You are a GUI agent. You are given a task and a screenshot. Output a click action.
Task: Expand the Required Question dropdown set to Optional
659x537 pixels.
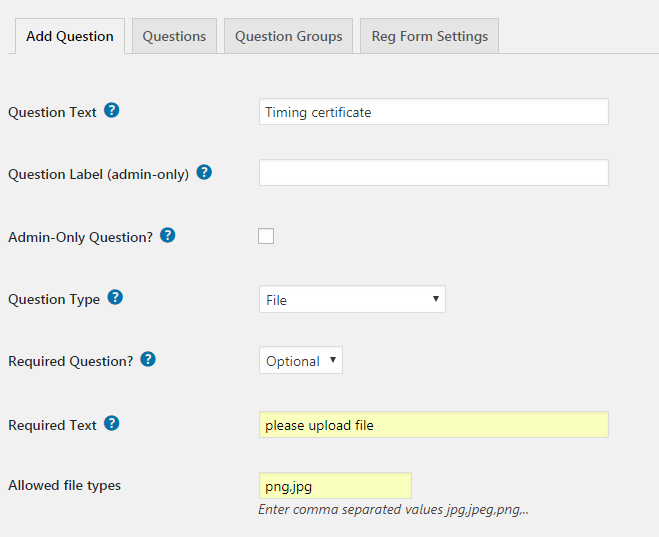301,361
